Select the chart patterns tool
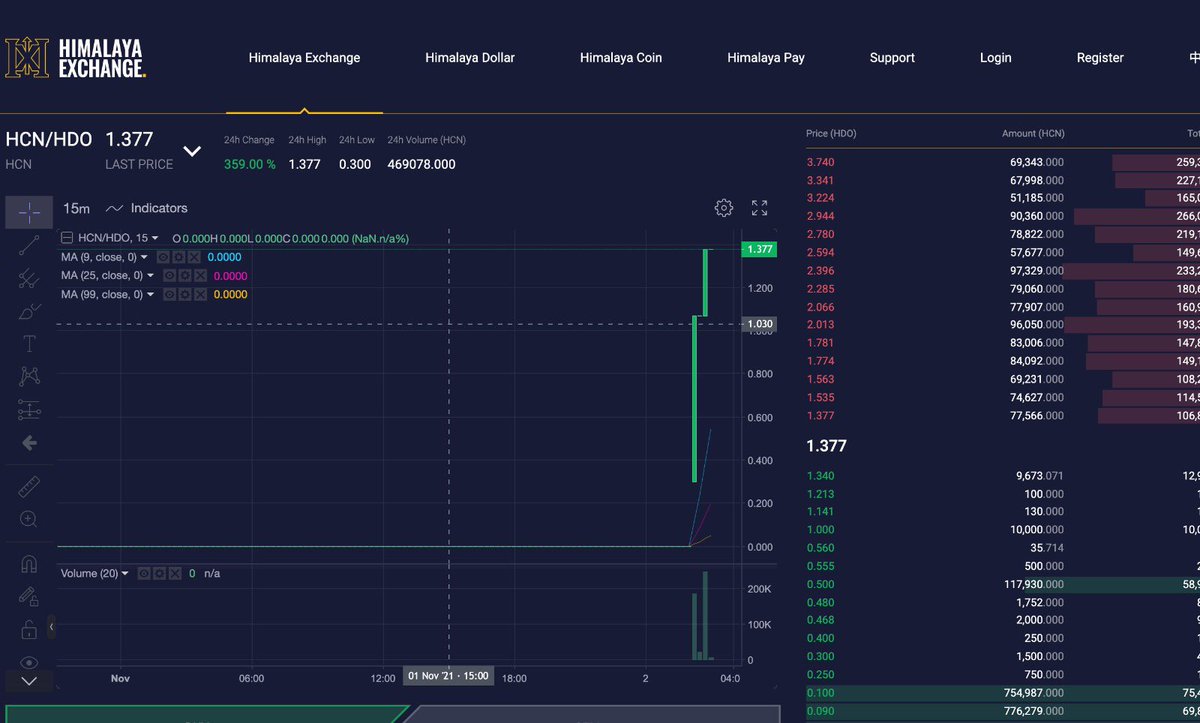Viewport: 1200px width, 723px height. [29, 377]
